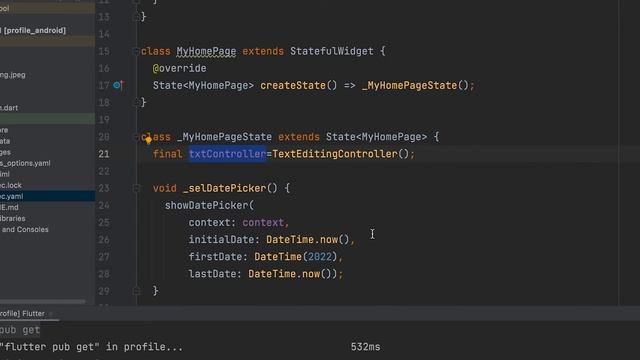Click the @override annotation
This screenshot has height=360, width=640.
click(x=180, y=68)
